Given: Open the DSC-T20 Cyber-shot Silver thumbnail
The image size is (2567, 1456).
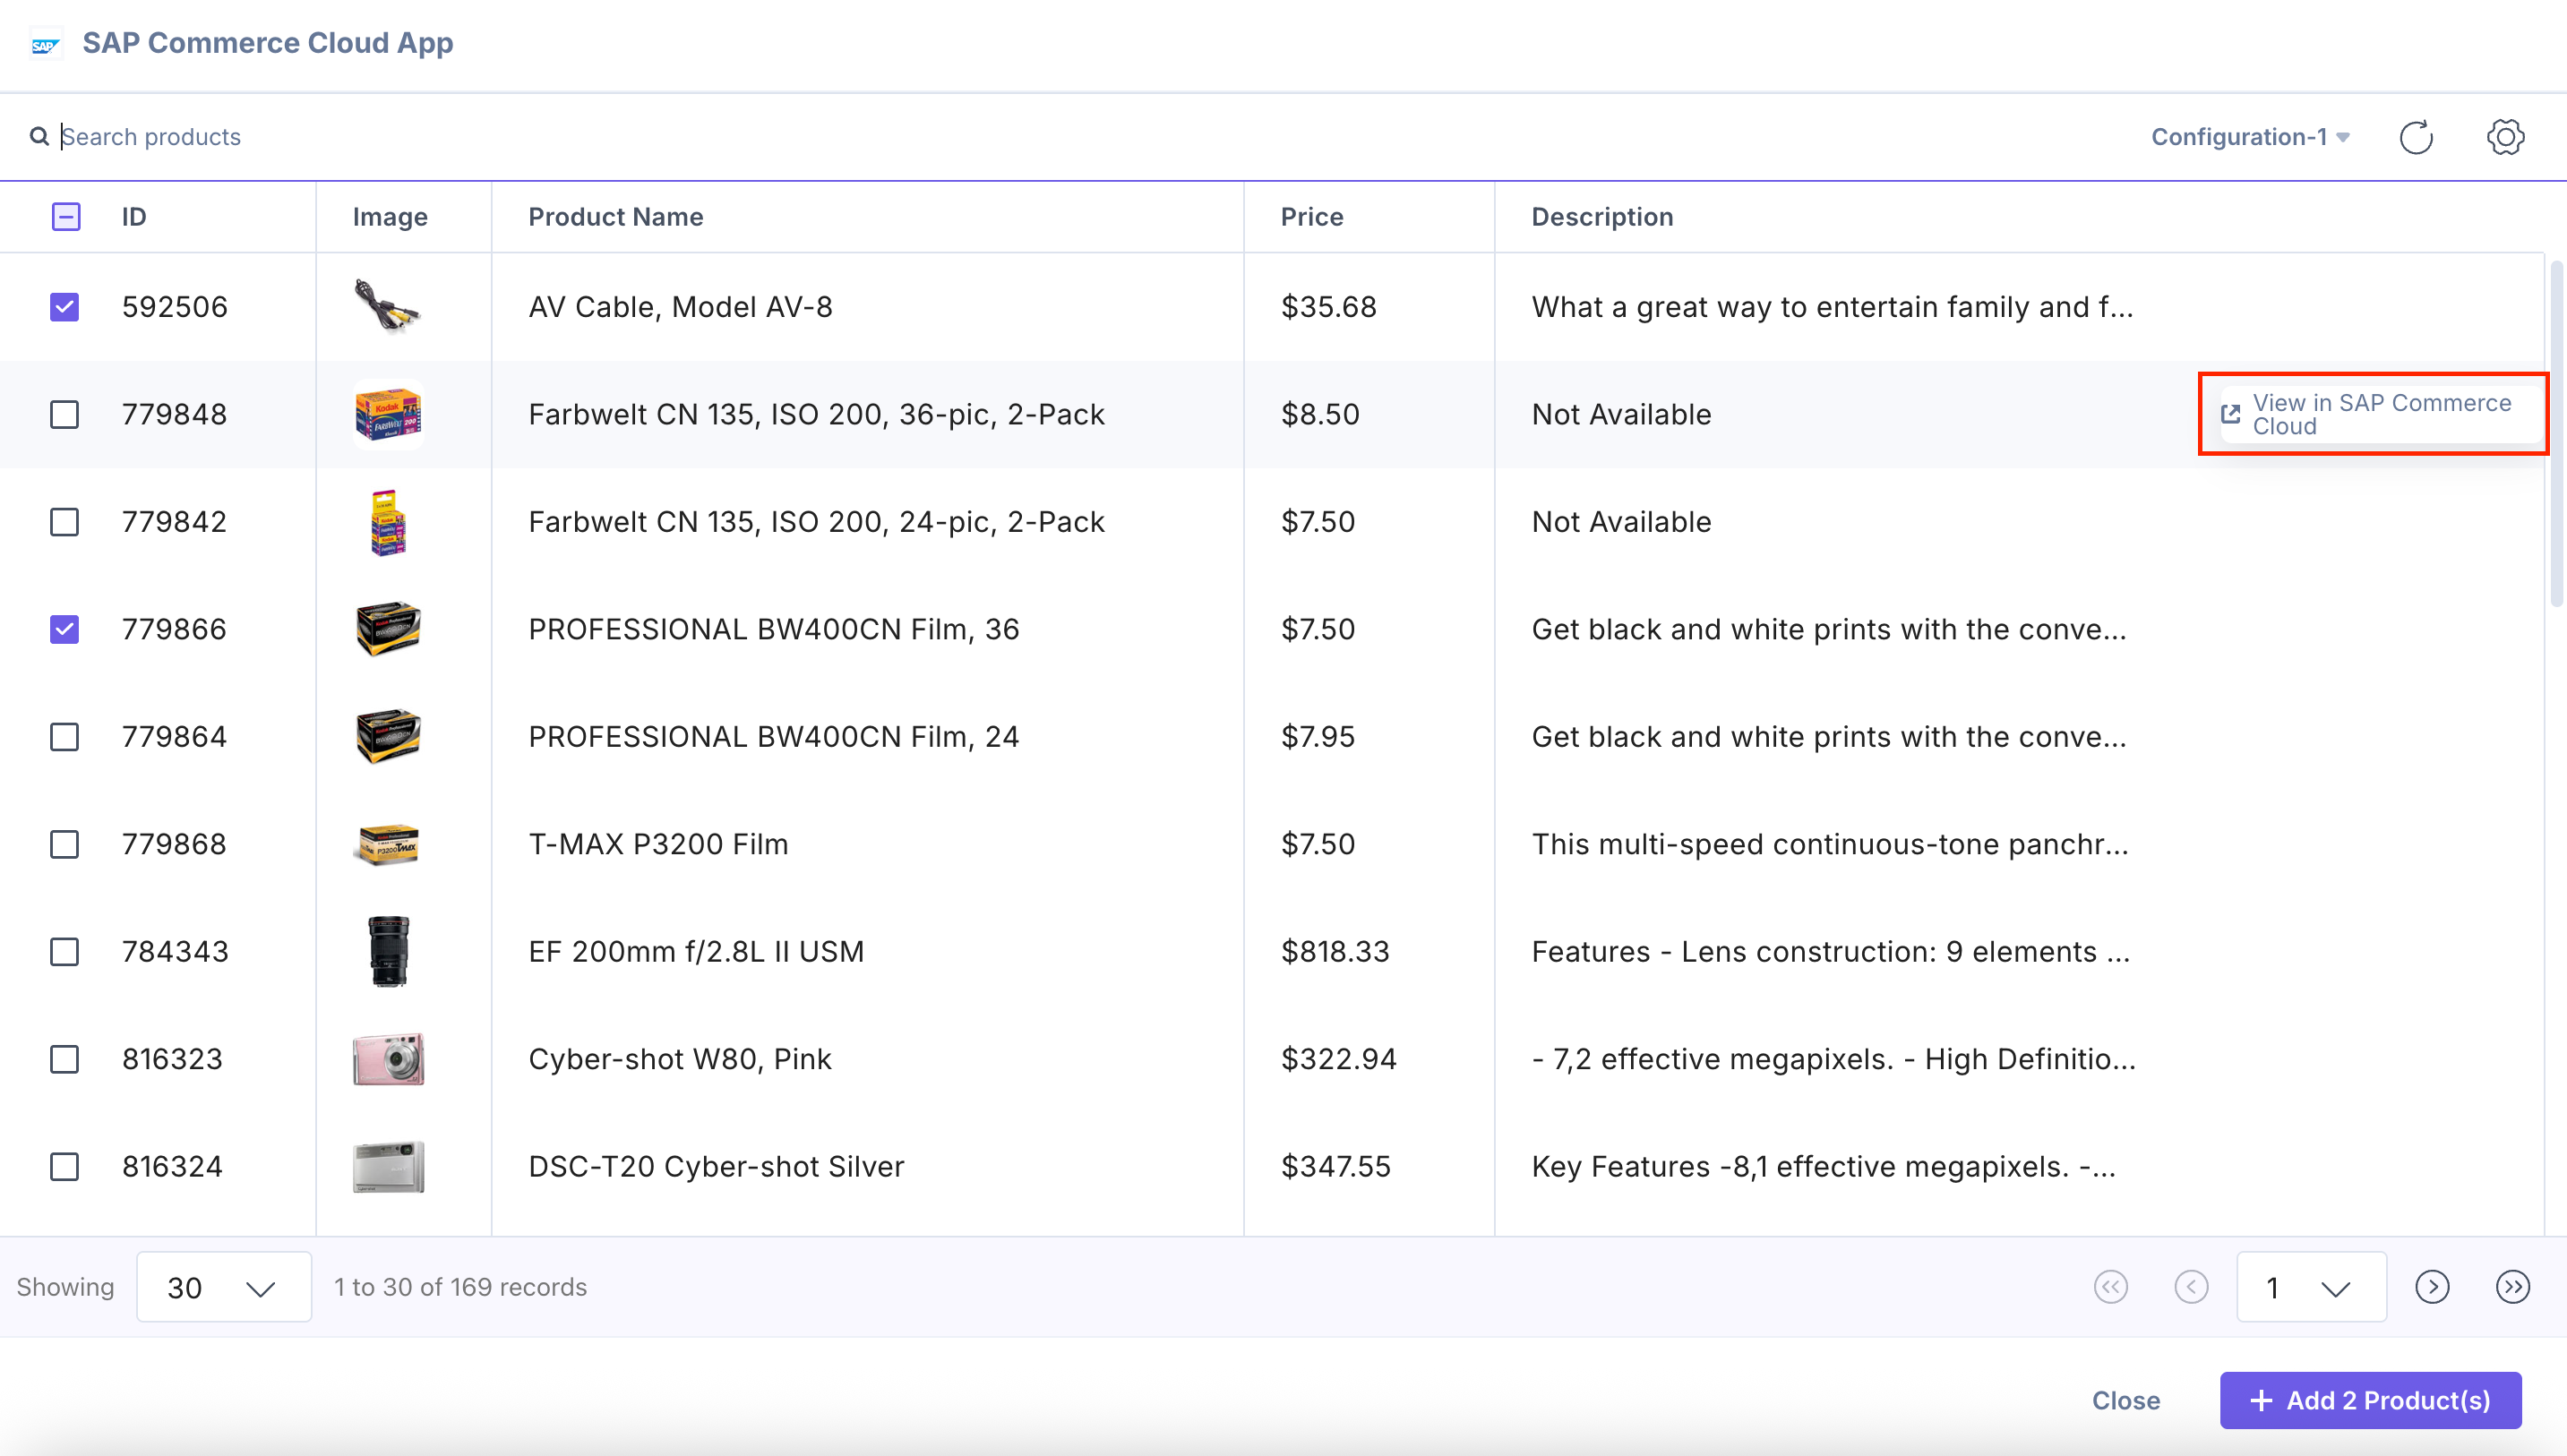Looking at the screenshot, I should (388, 1167).
